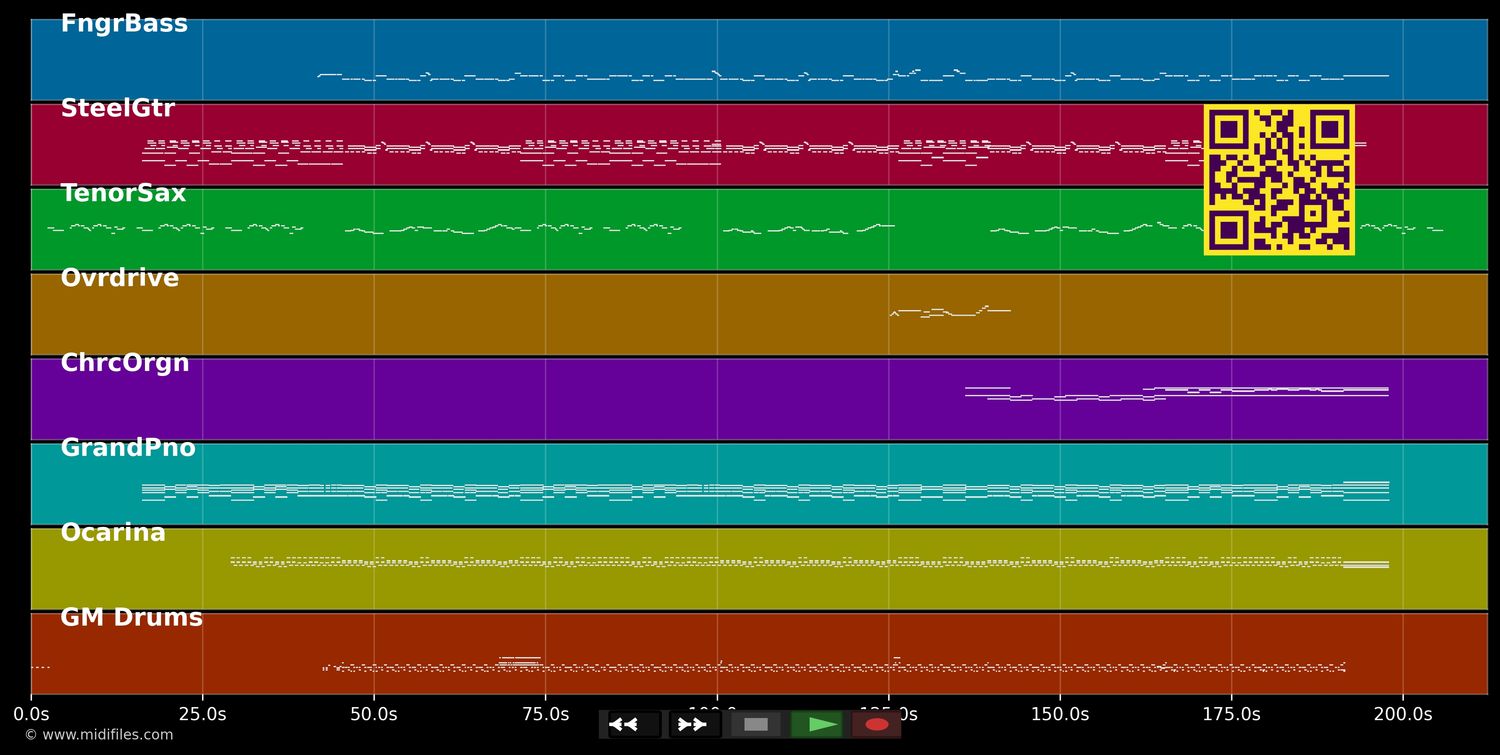Select the ChrcOrgn track label
The height and width of the screenshot is (755, 1500).
124,364
